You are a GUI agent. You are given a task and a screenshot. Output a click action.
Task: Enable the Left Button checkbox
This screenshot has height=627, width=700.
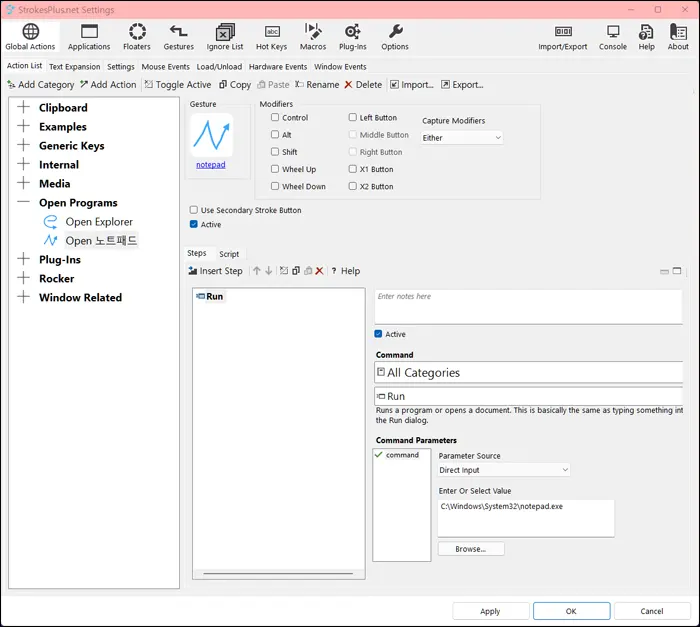(353, 117)
